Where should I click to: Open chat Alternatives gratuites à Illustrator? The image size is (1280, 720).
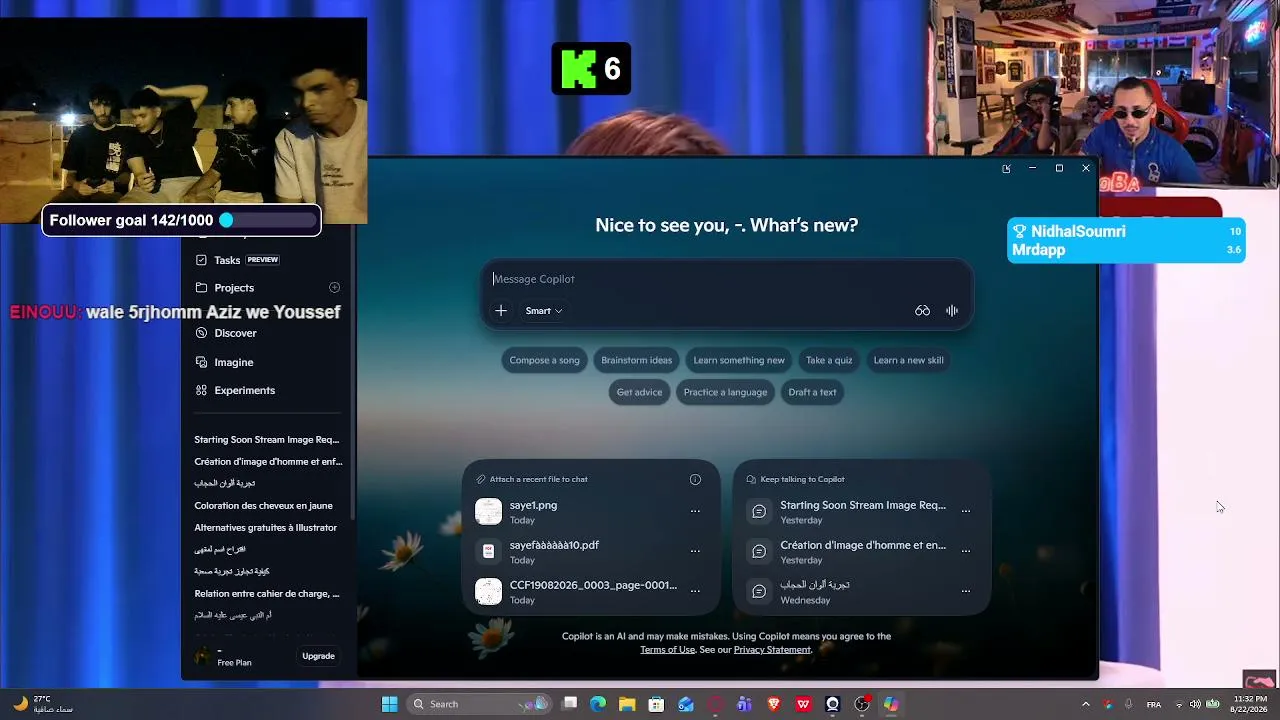pyautogui.click(x=267, y=527)
